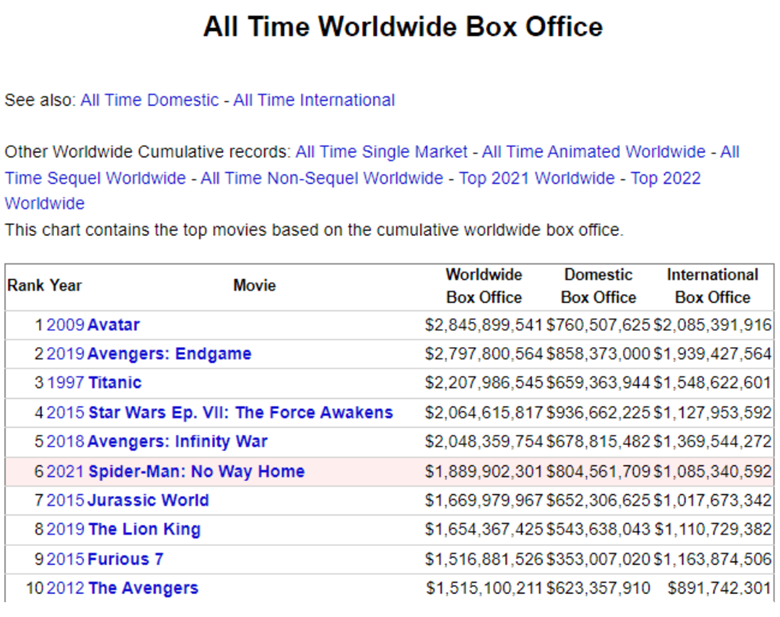Open The Lion King movie page
780x617 pixels.
point(144,529)
